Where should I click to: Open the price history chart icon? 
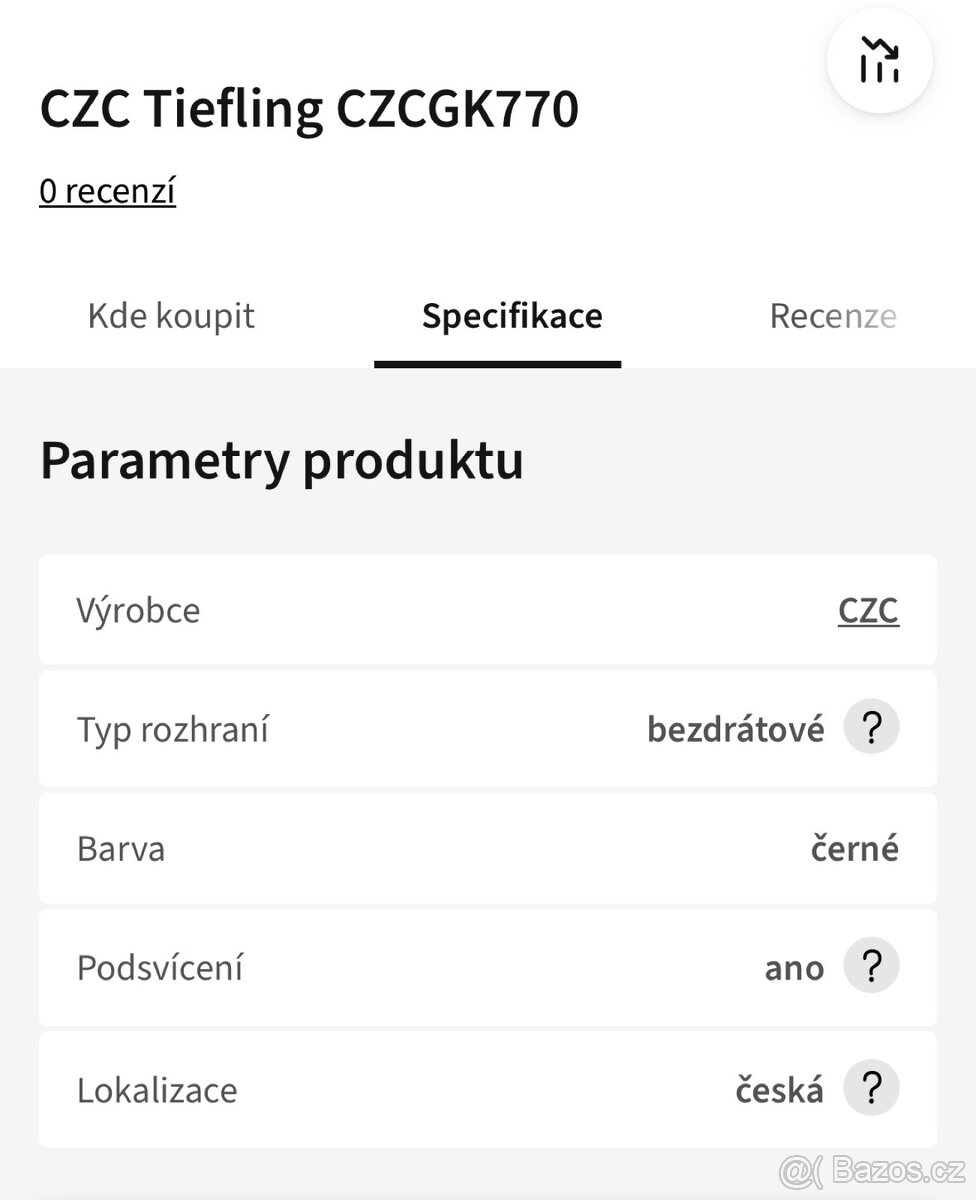[879, 61]
